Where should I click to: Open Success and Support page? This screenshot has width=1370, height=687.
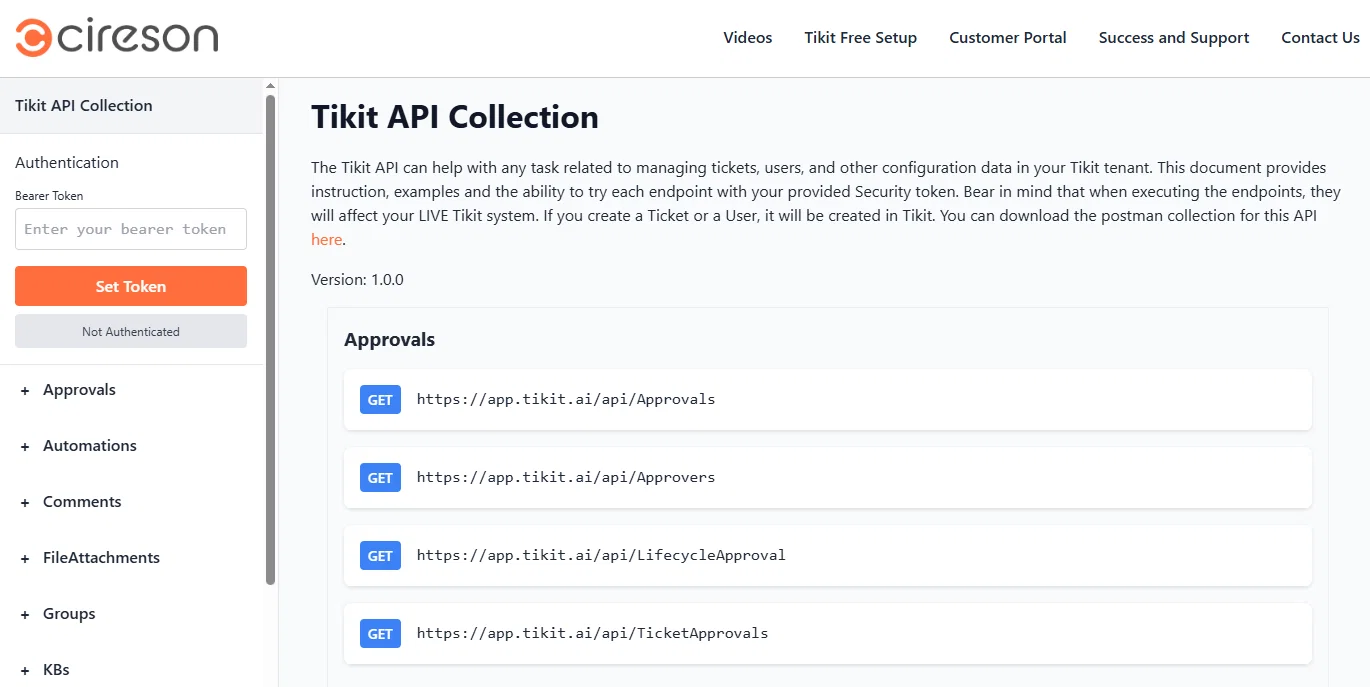click(1174, 38)
